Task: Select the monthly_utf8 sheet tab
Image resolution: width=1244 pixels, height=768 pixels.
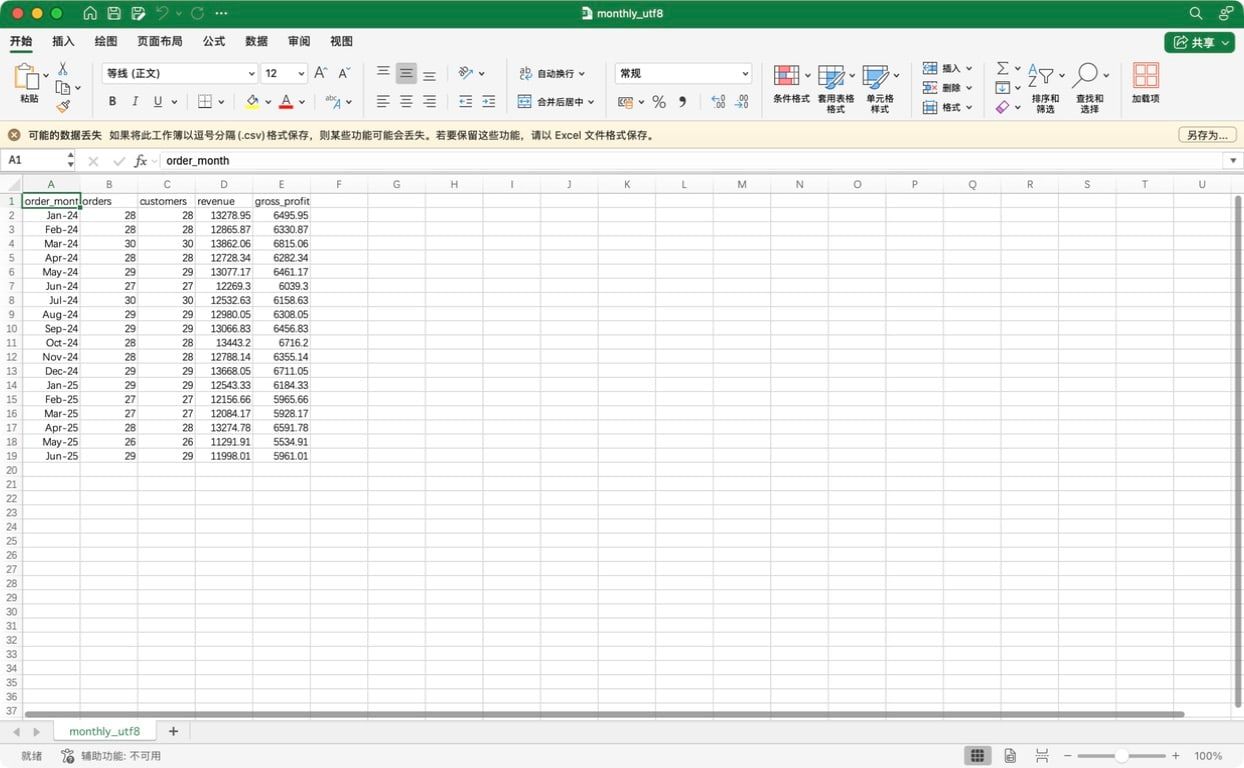Action: (104, 732)
